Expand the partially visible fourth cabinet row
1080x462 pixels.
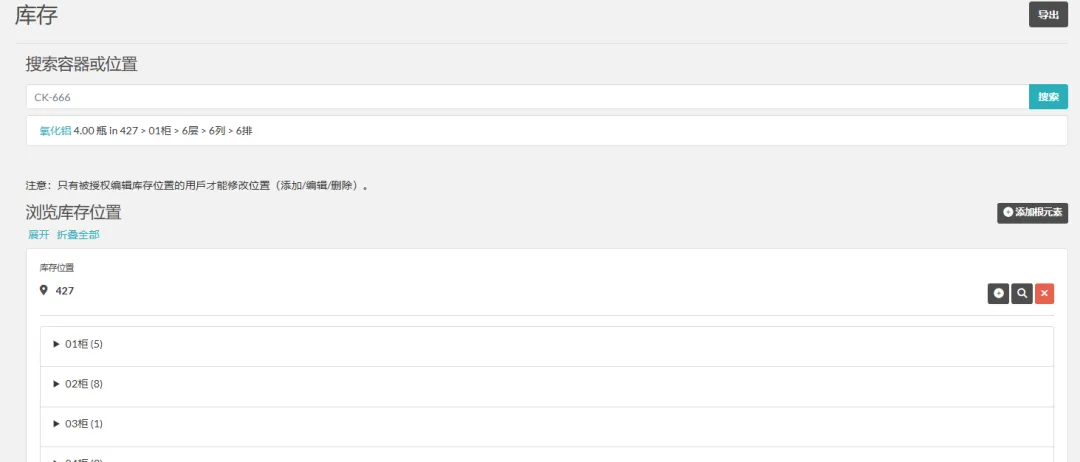click(57, 459)
